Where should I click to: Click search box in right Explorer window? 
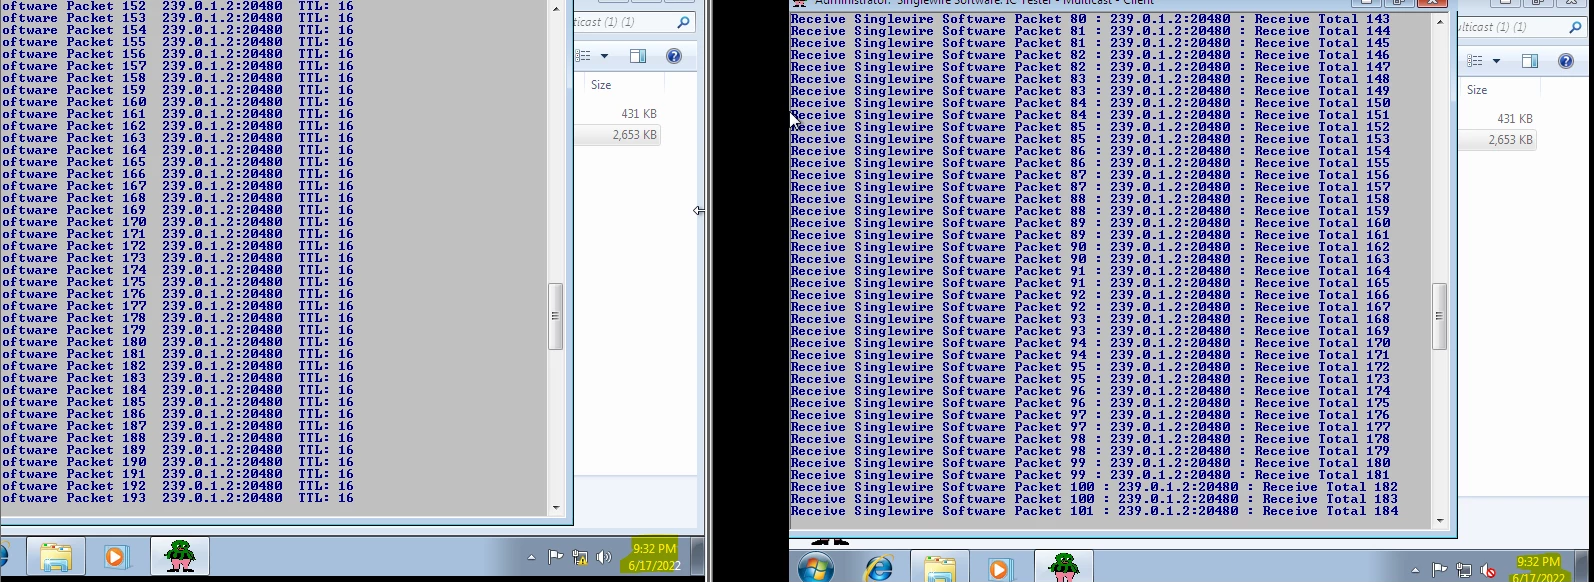(x=1522, y=27)
